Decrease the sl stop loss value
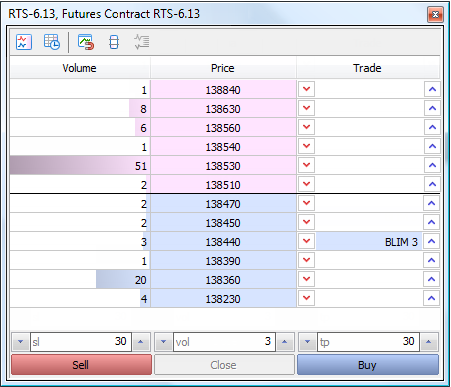Screen dimensions: 451x387 21,342
